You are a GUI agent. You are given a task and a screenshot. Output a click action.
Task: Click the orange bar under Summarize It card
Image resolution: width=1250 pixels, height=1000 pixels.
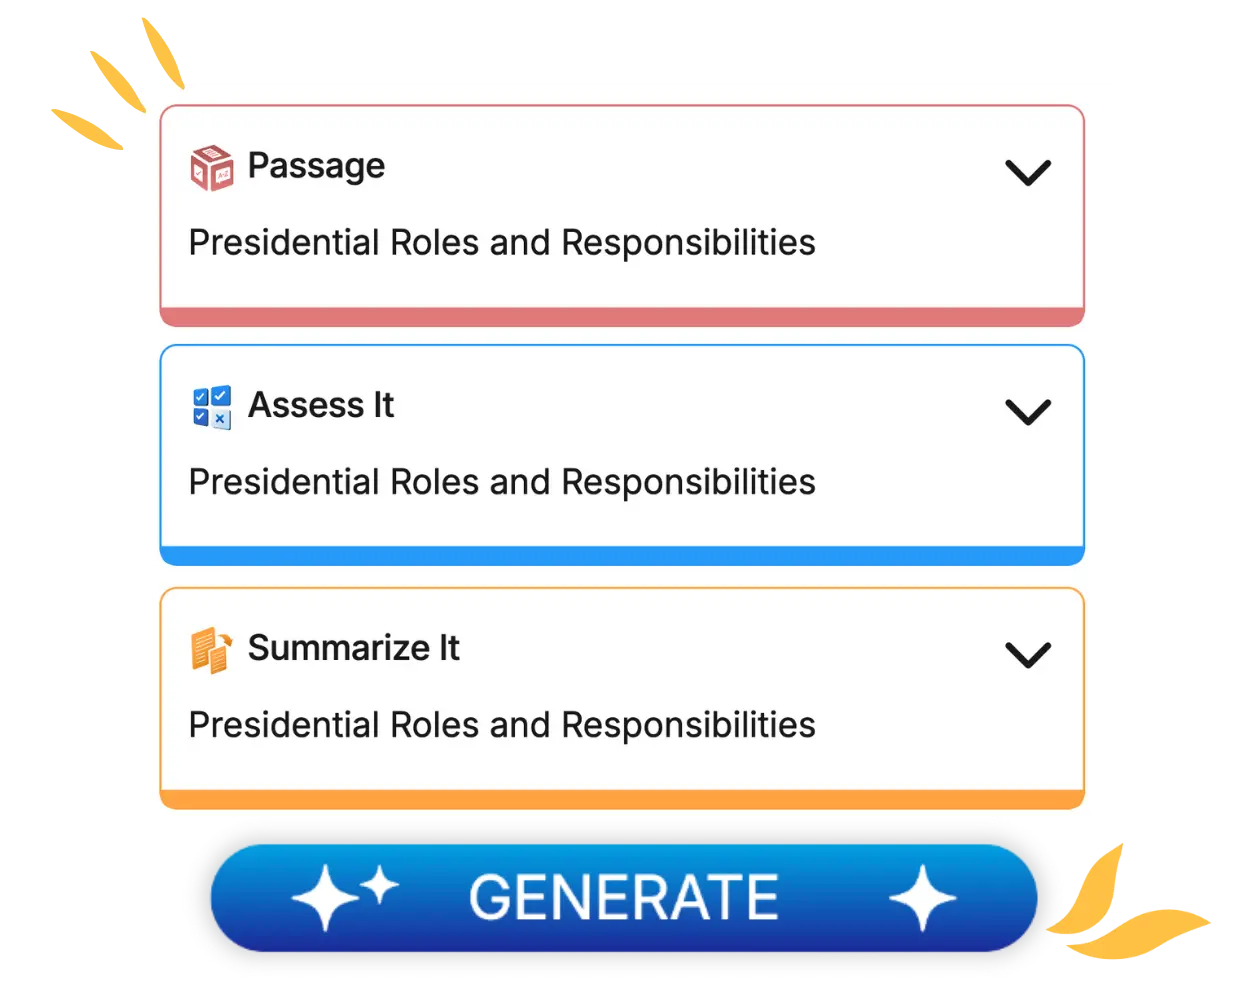point(622,799)
